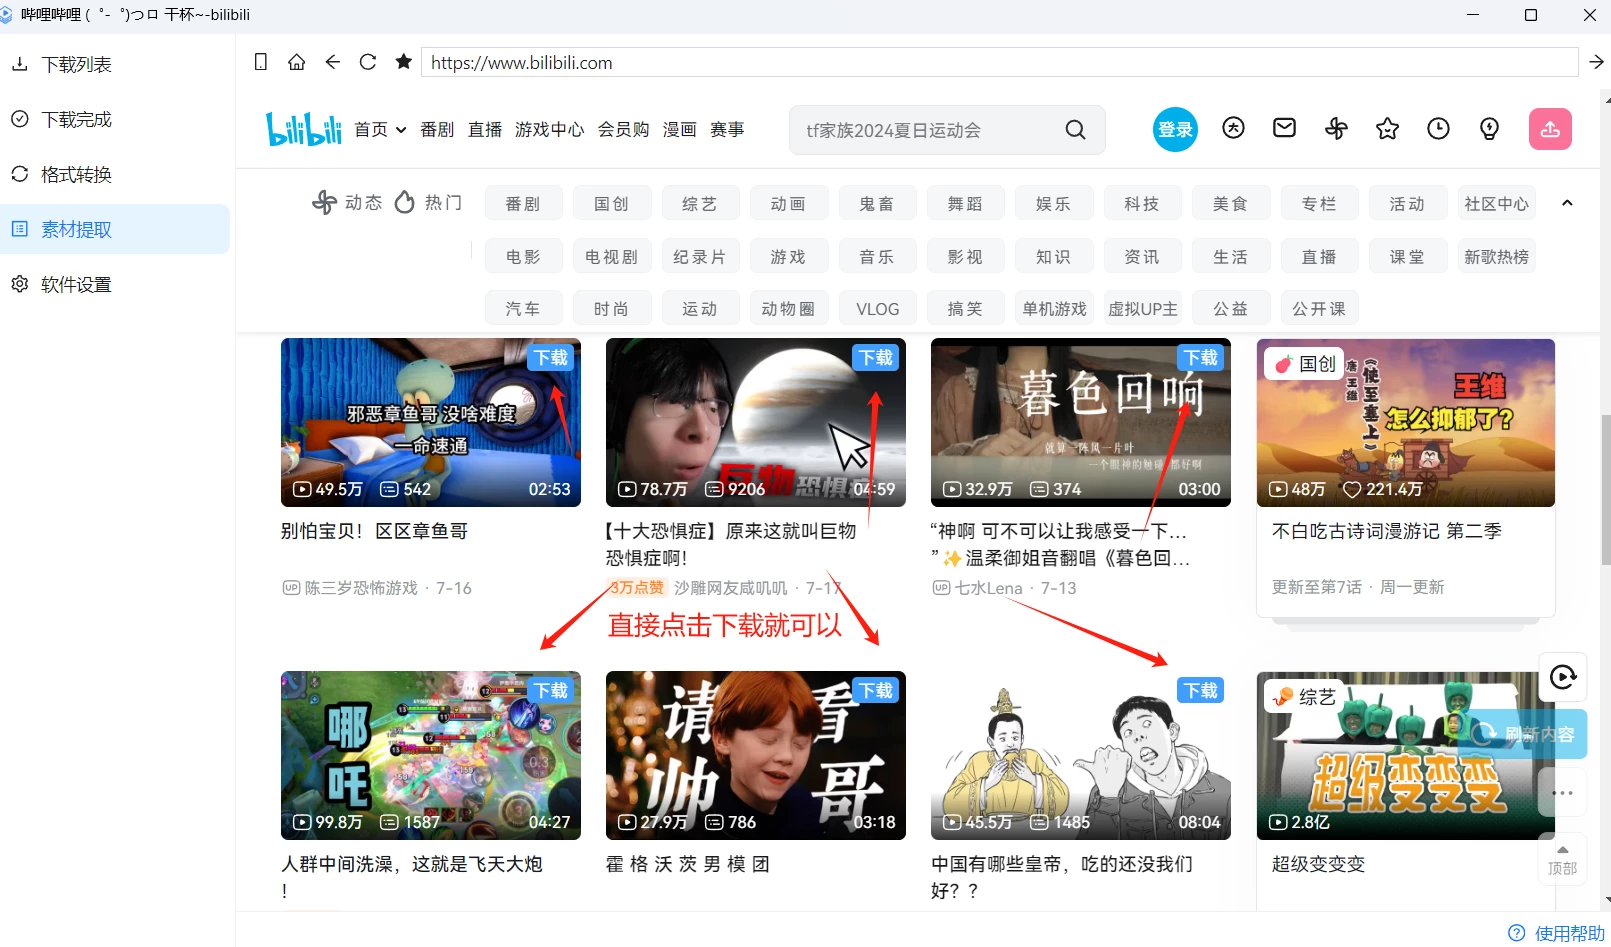Open the creation center lightbulb icon
This screenshot has width=1611, height=947.
tap(1489, 128)
